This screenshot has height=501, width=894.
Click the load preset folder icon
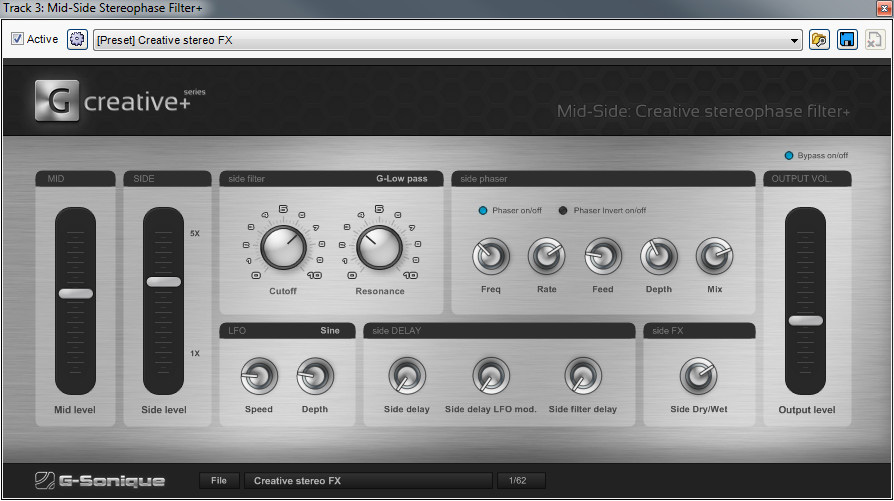point(819,39)
